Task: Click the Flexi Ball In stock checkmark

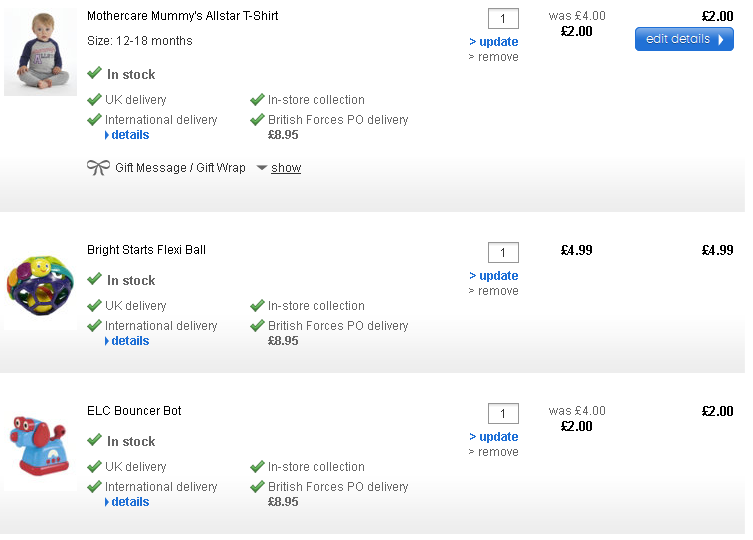Action: [x=94, y=280]
